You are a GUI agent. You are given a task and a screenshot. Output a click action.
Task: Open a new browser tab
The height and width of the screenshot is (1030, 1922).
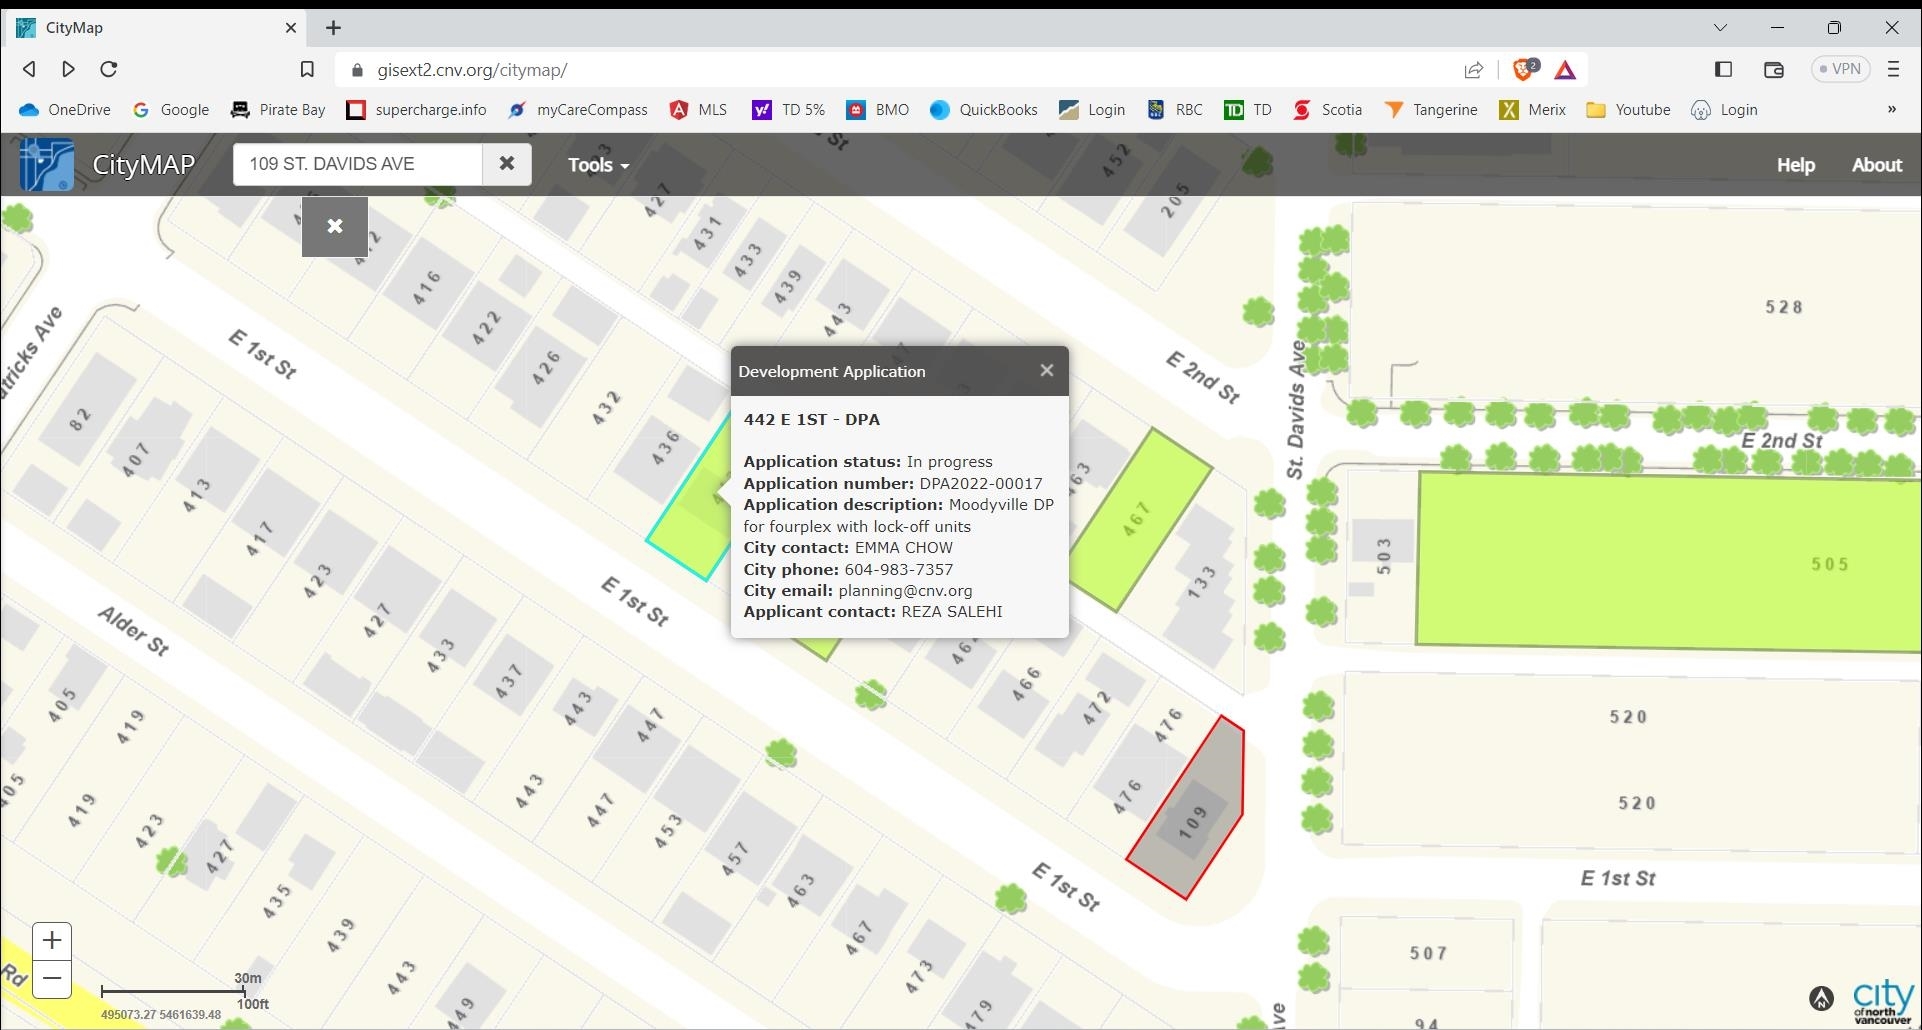333,28
